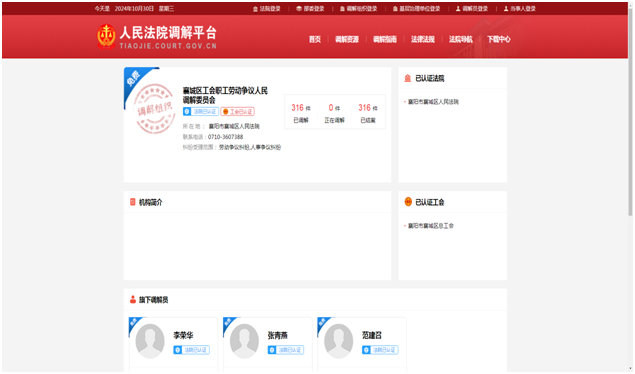635x374 pixels.
Task: Open 襄阳市襄城区人民法院 in certified courts list
Action: [433, 102]
